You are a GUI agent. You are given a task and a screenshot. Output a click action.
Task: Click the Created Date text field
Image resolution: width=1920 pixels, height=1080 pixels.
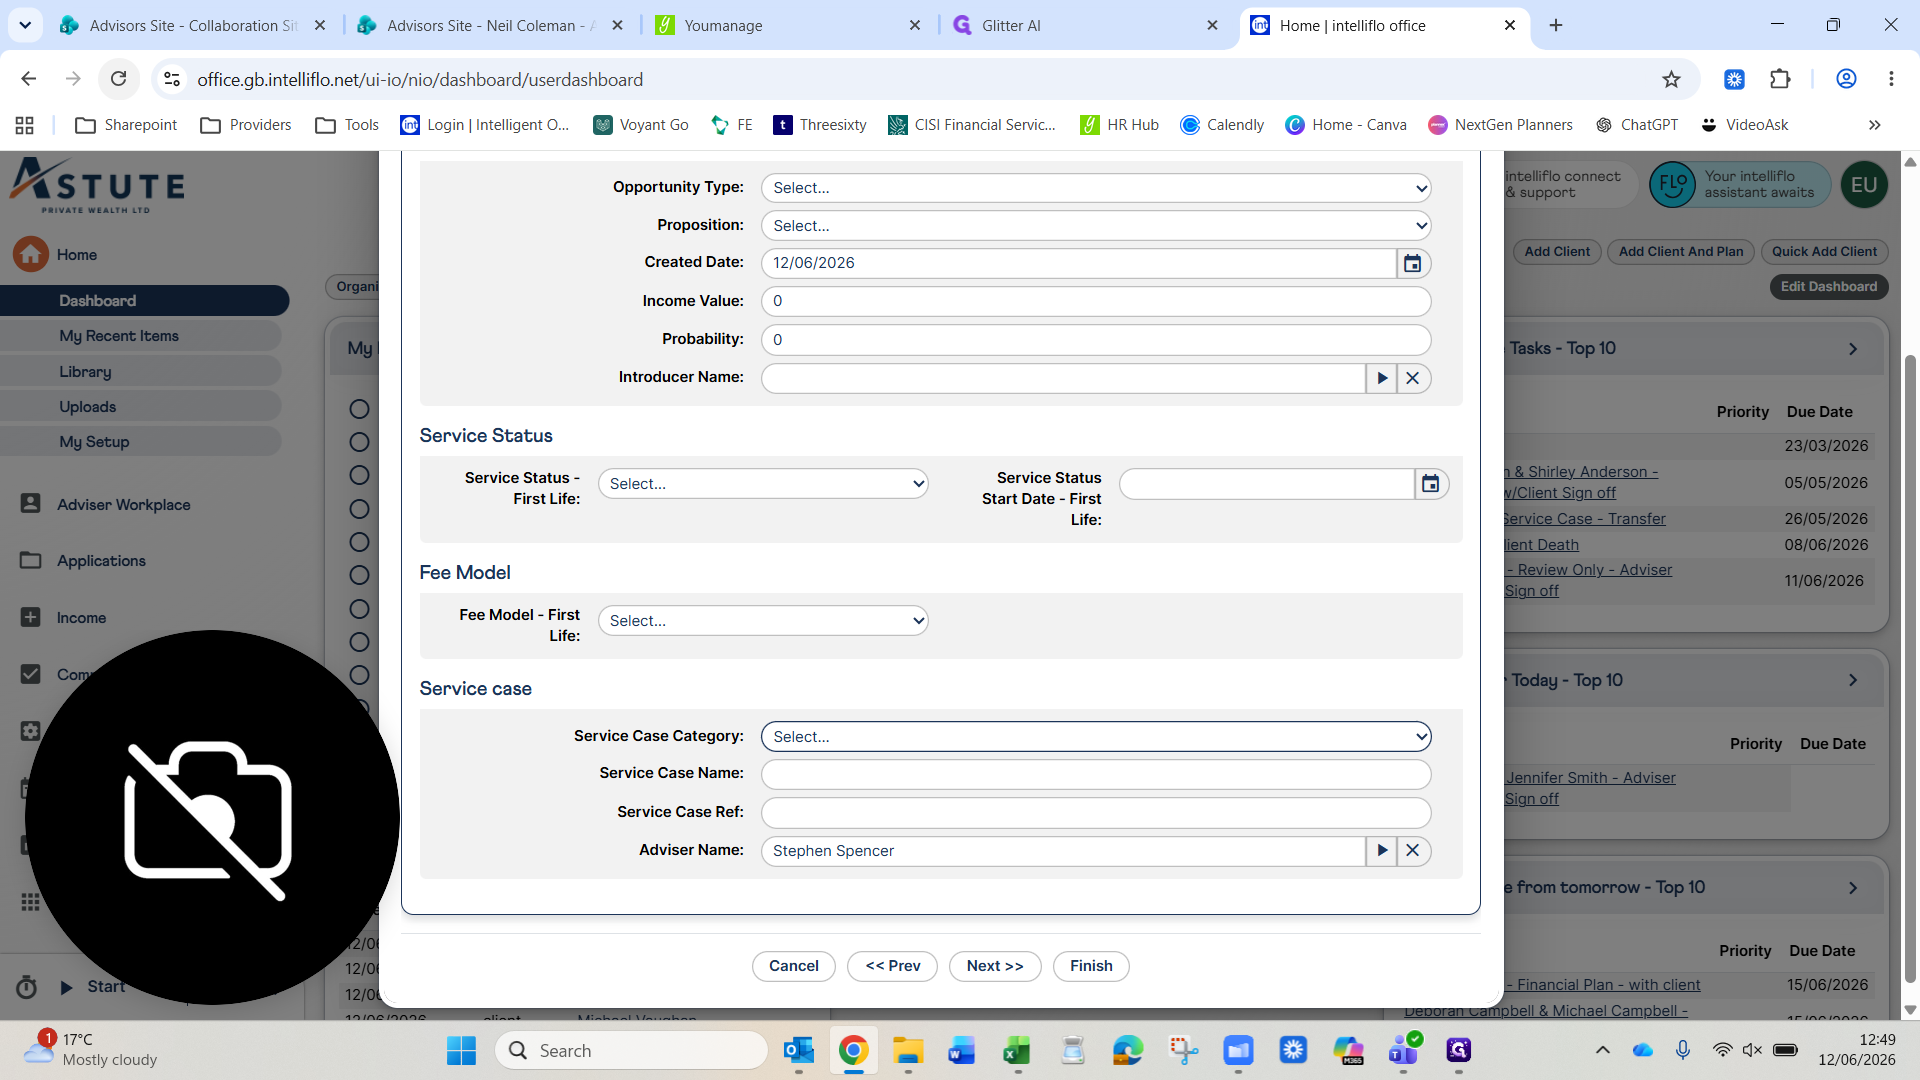click(1079, 263)
